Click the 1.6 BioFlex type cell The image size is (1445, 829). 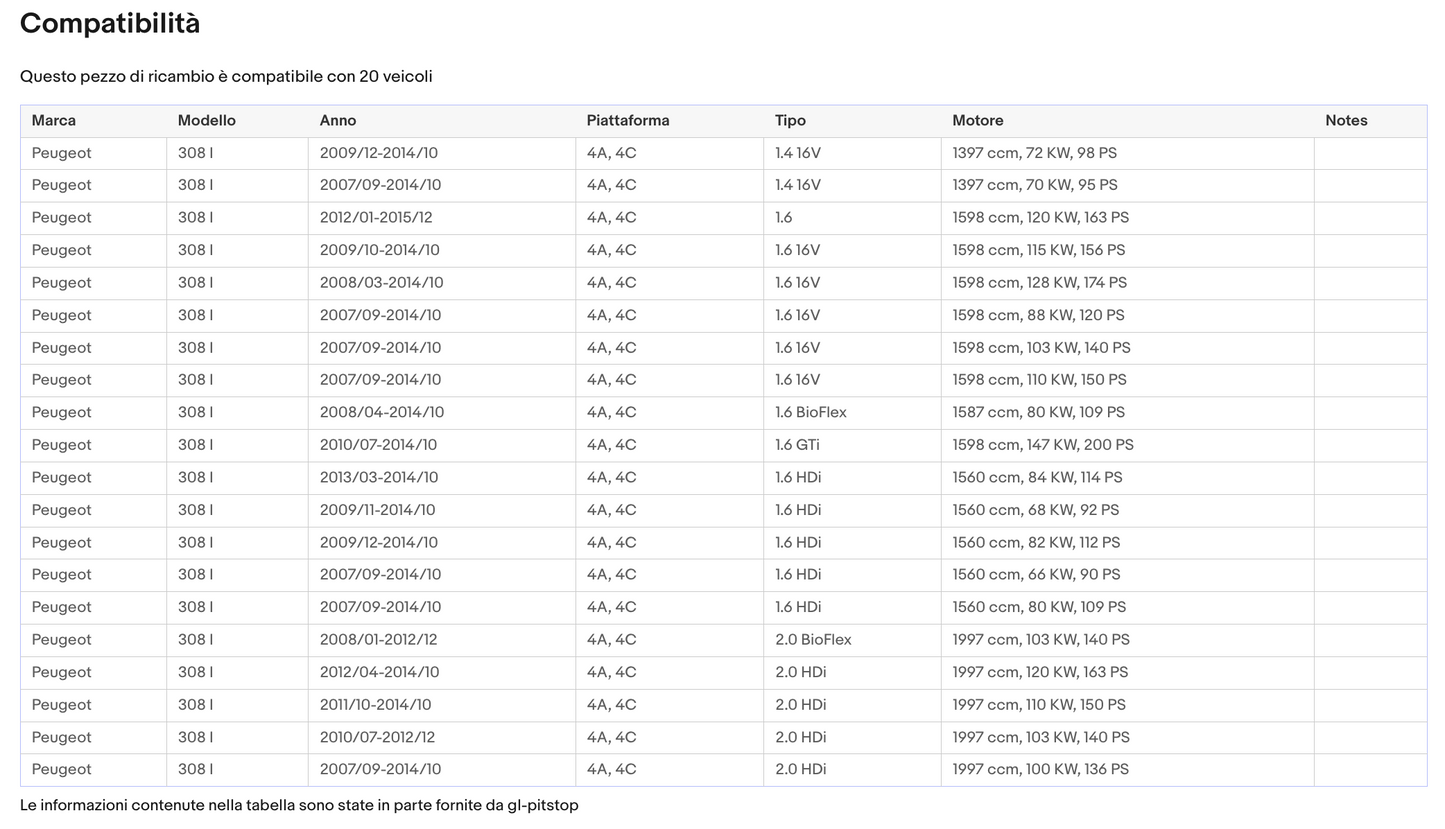tap(811, 413)
